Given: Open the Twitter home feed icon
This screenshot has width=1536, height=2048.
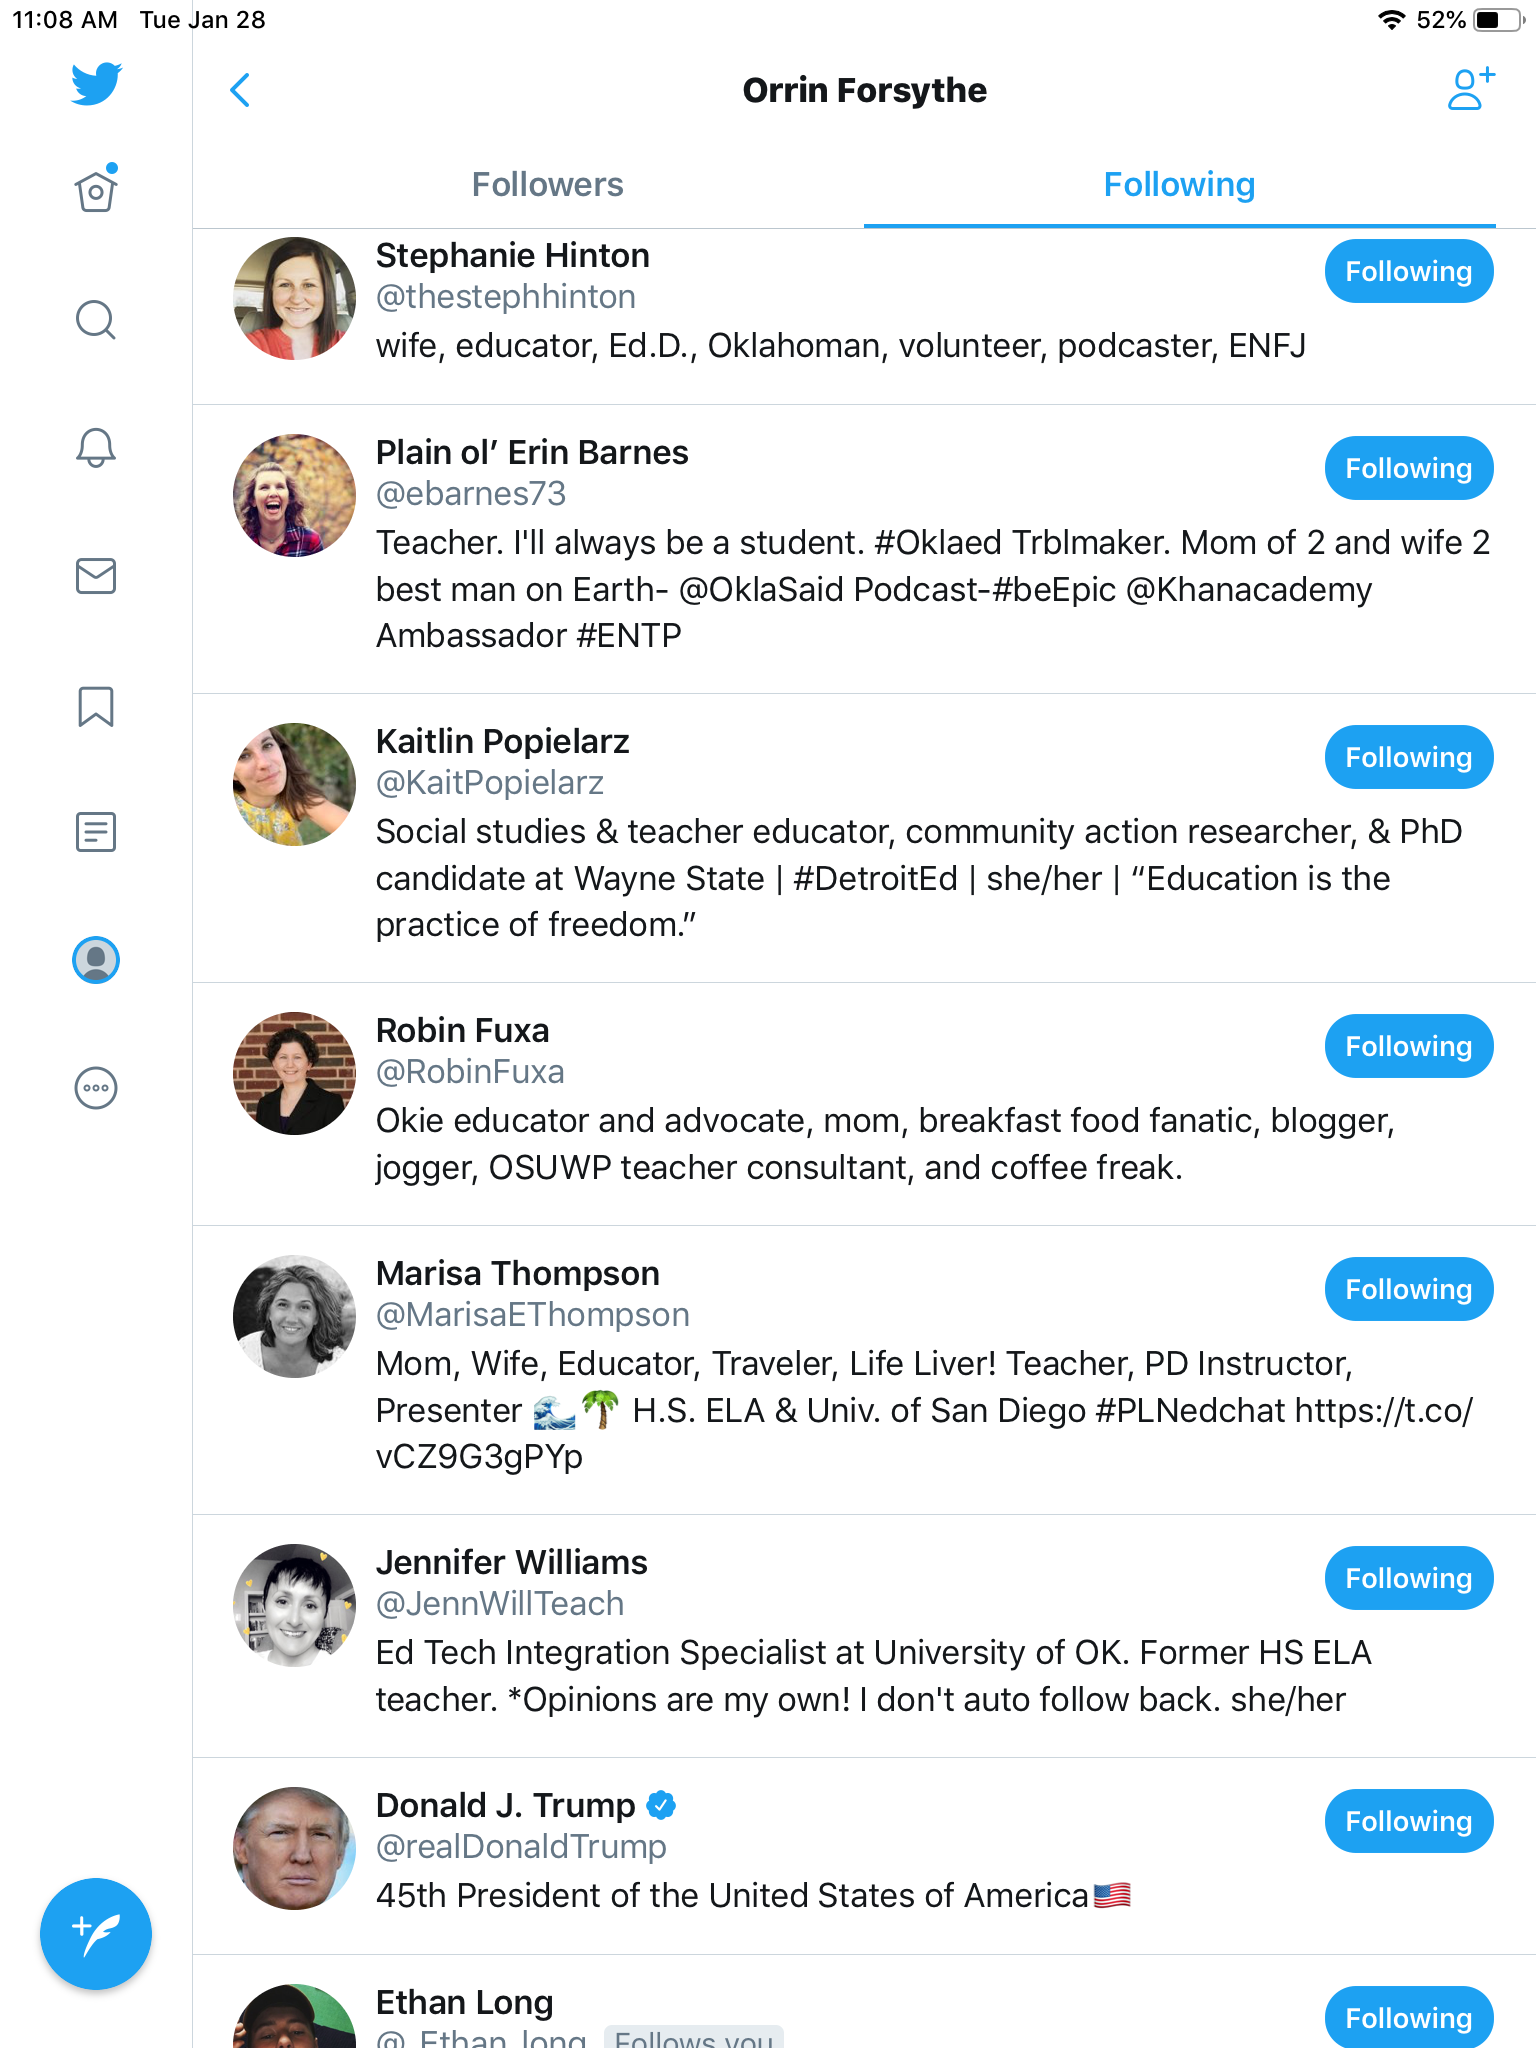Looking at the screenshot, I should pos(96,190).
